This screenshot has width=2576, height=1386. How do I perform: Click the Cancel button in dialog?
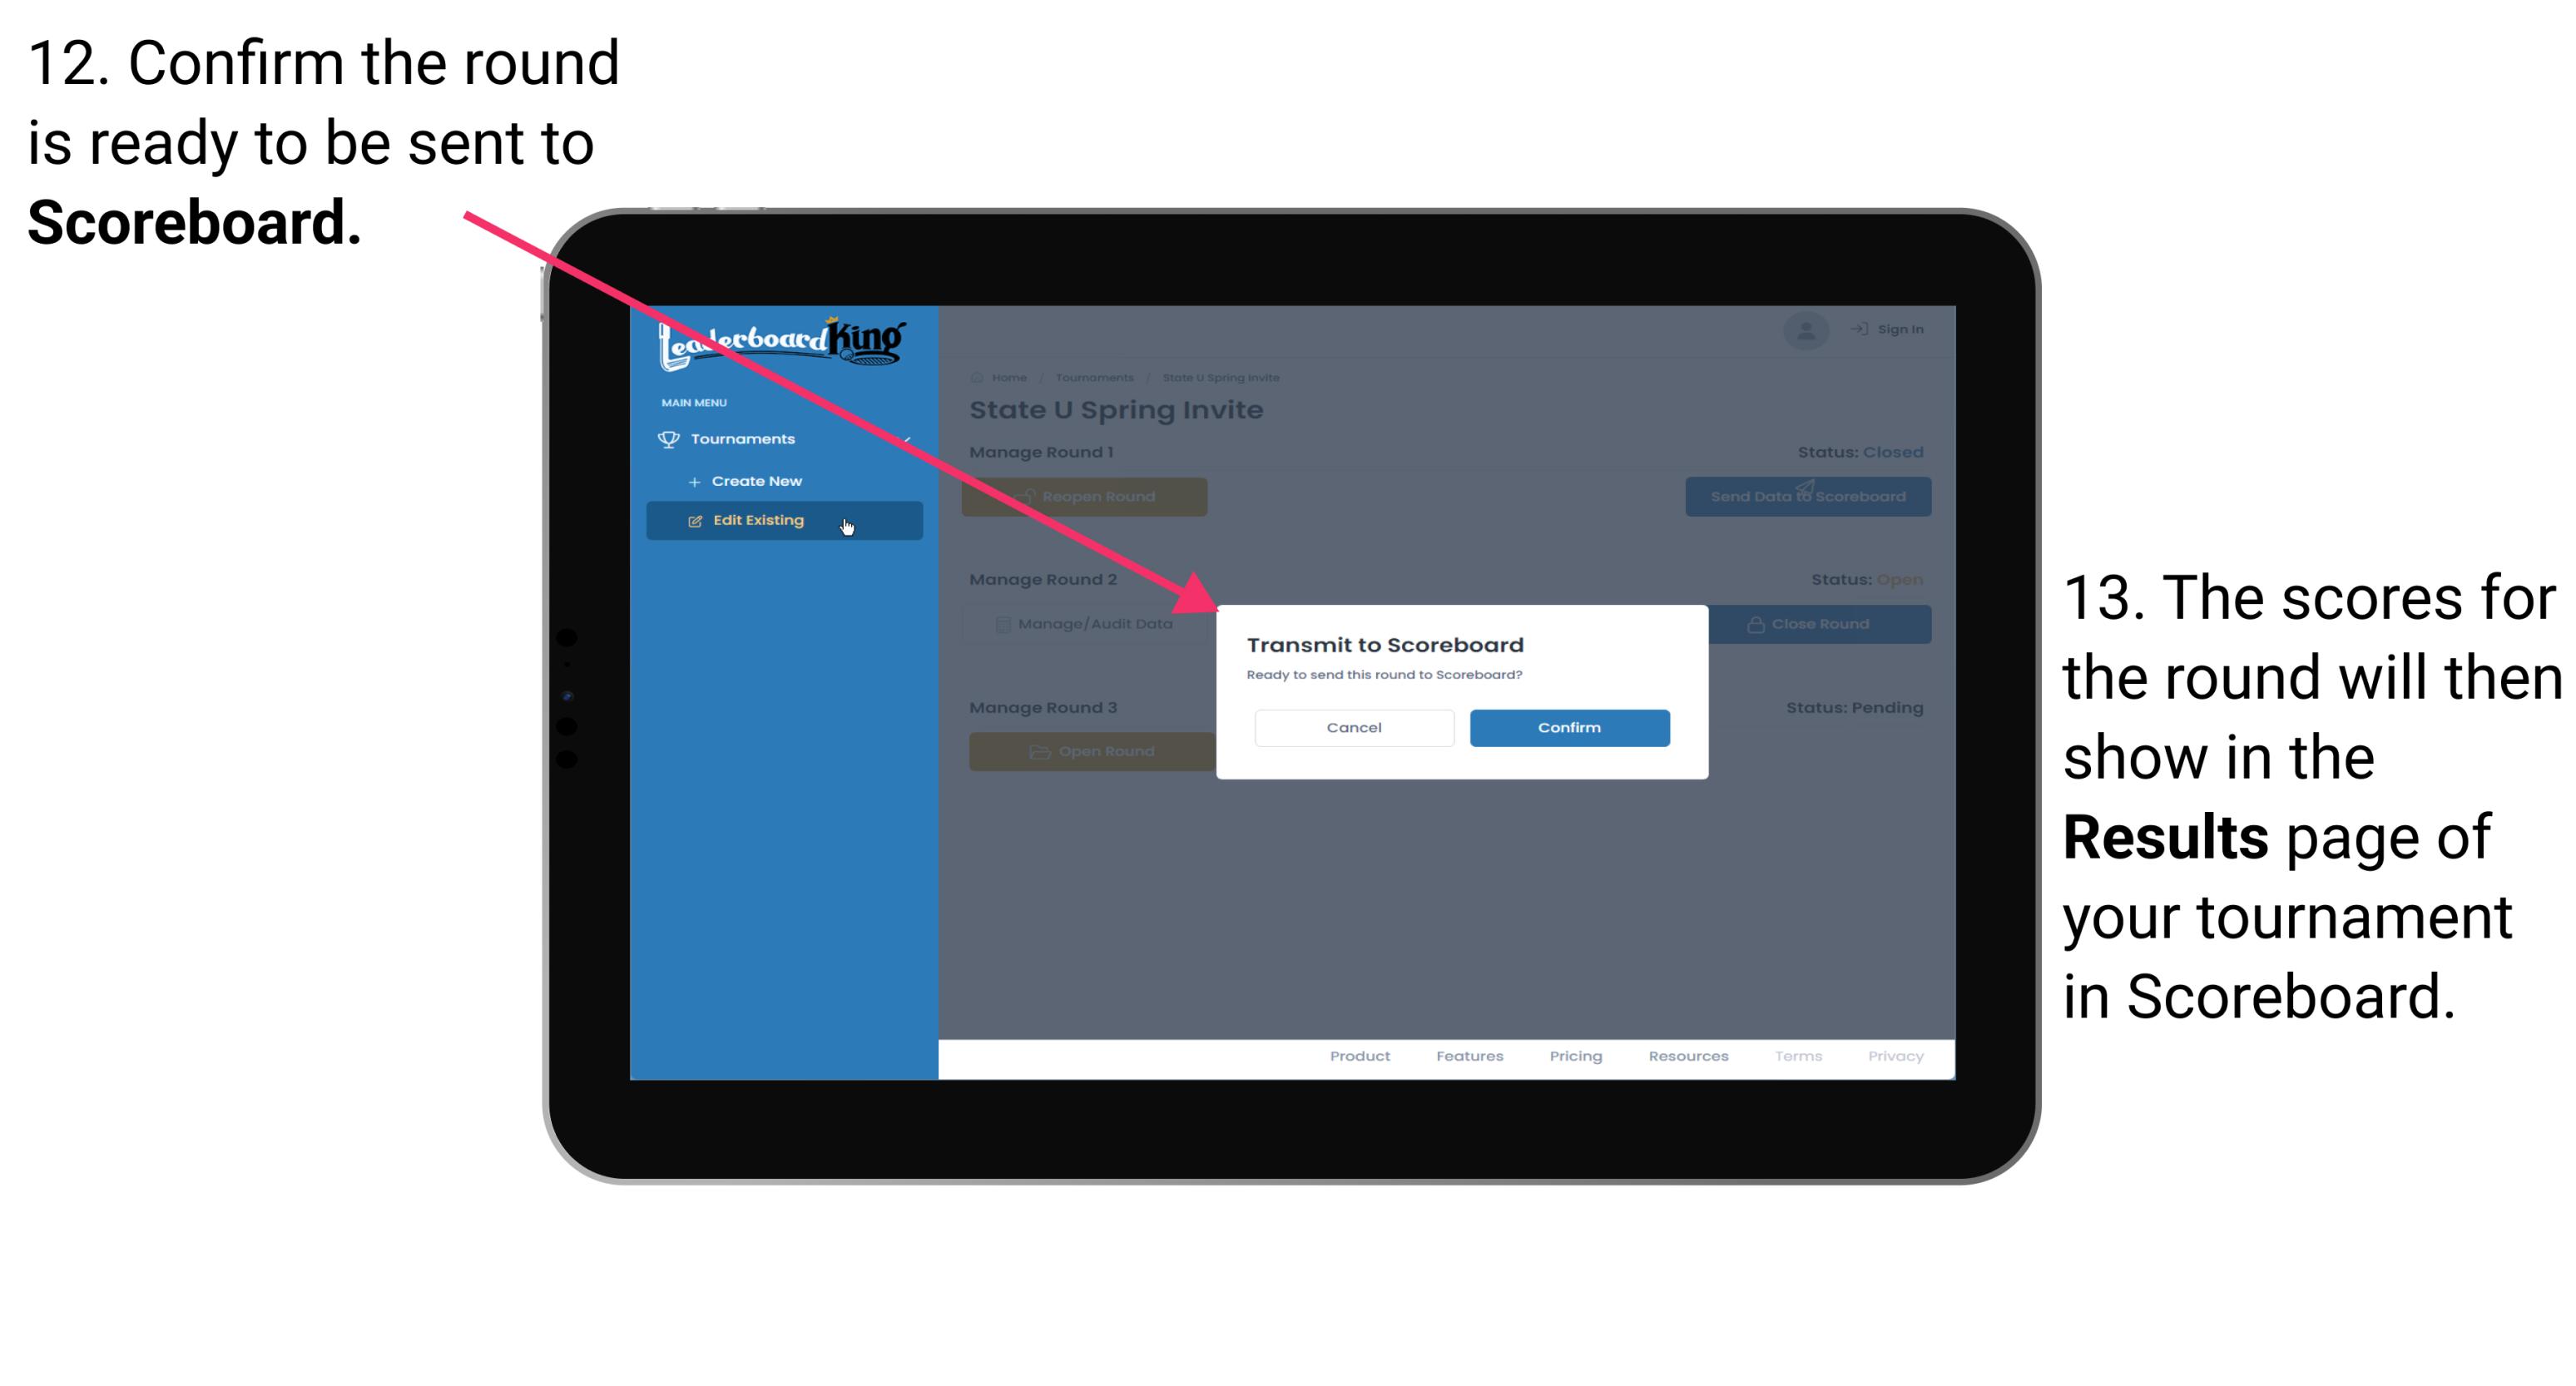(1354, 725)
